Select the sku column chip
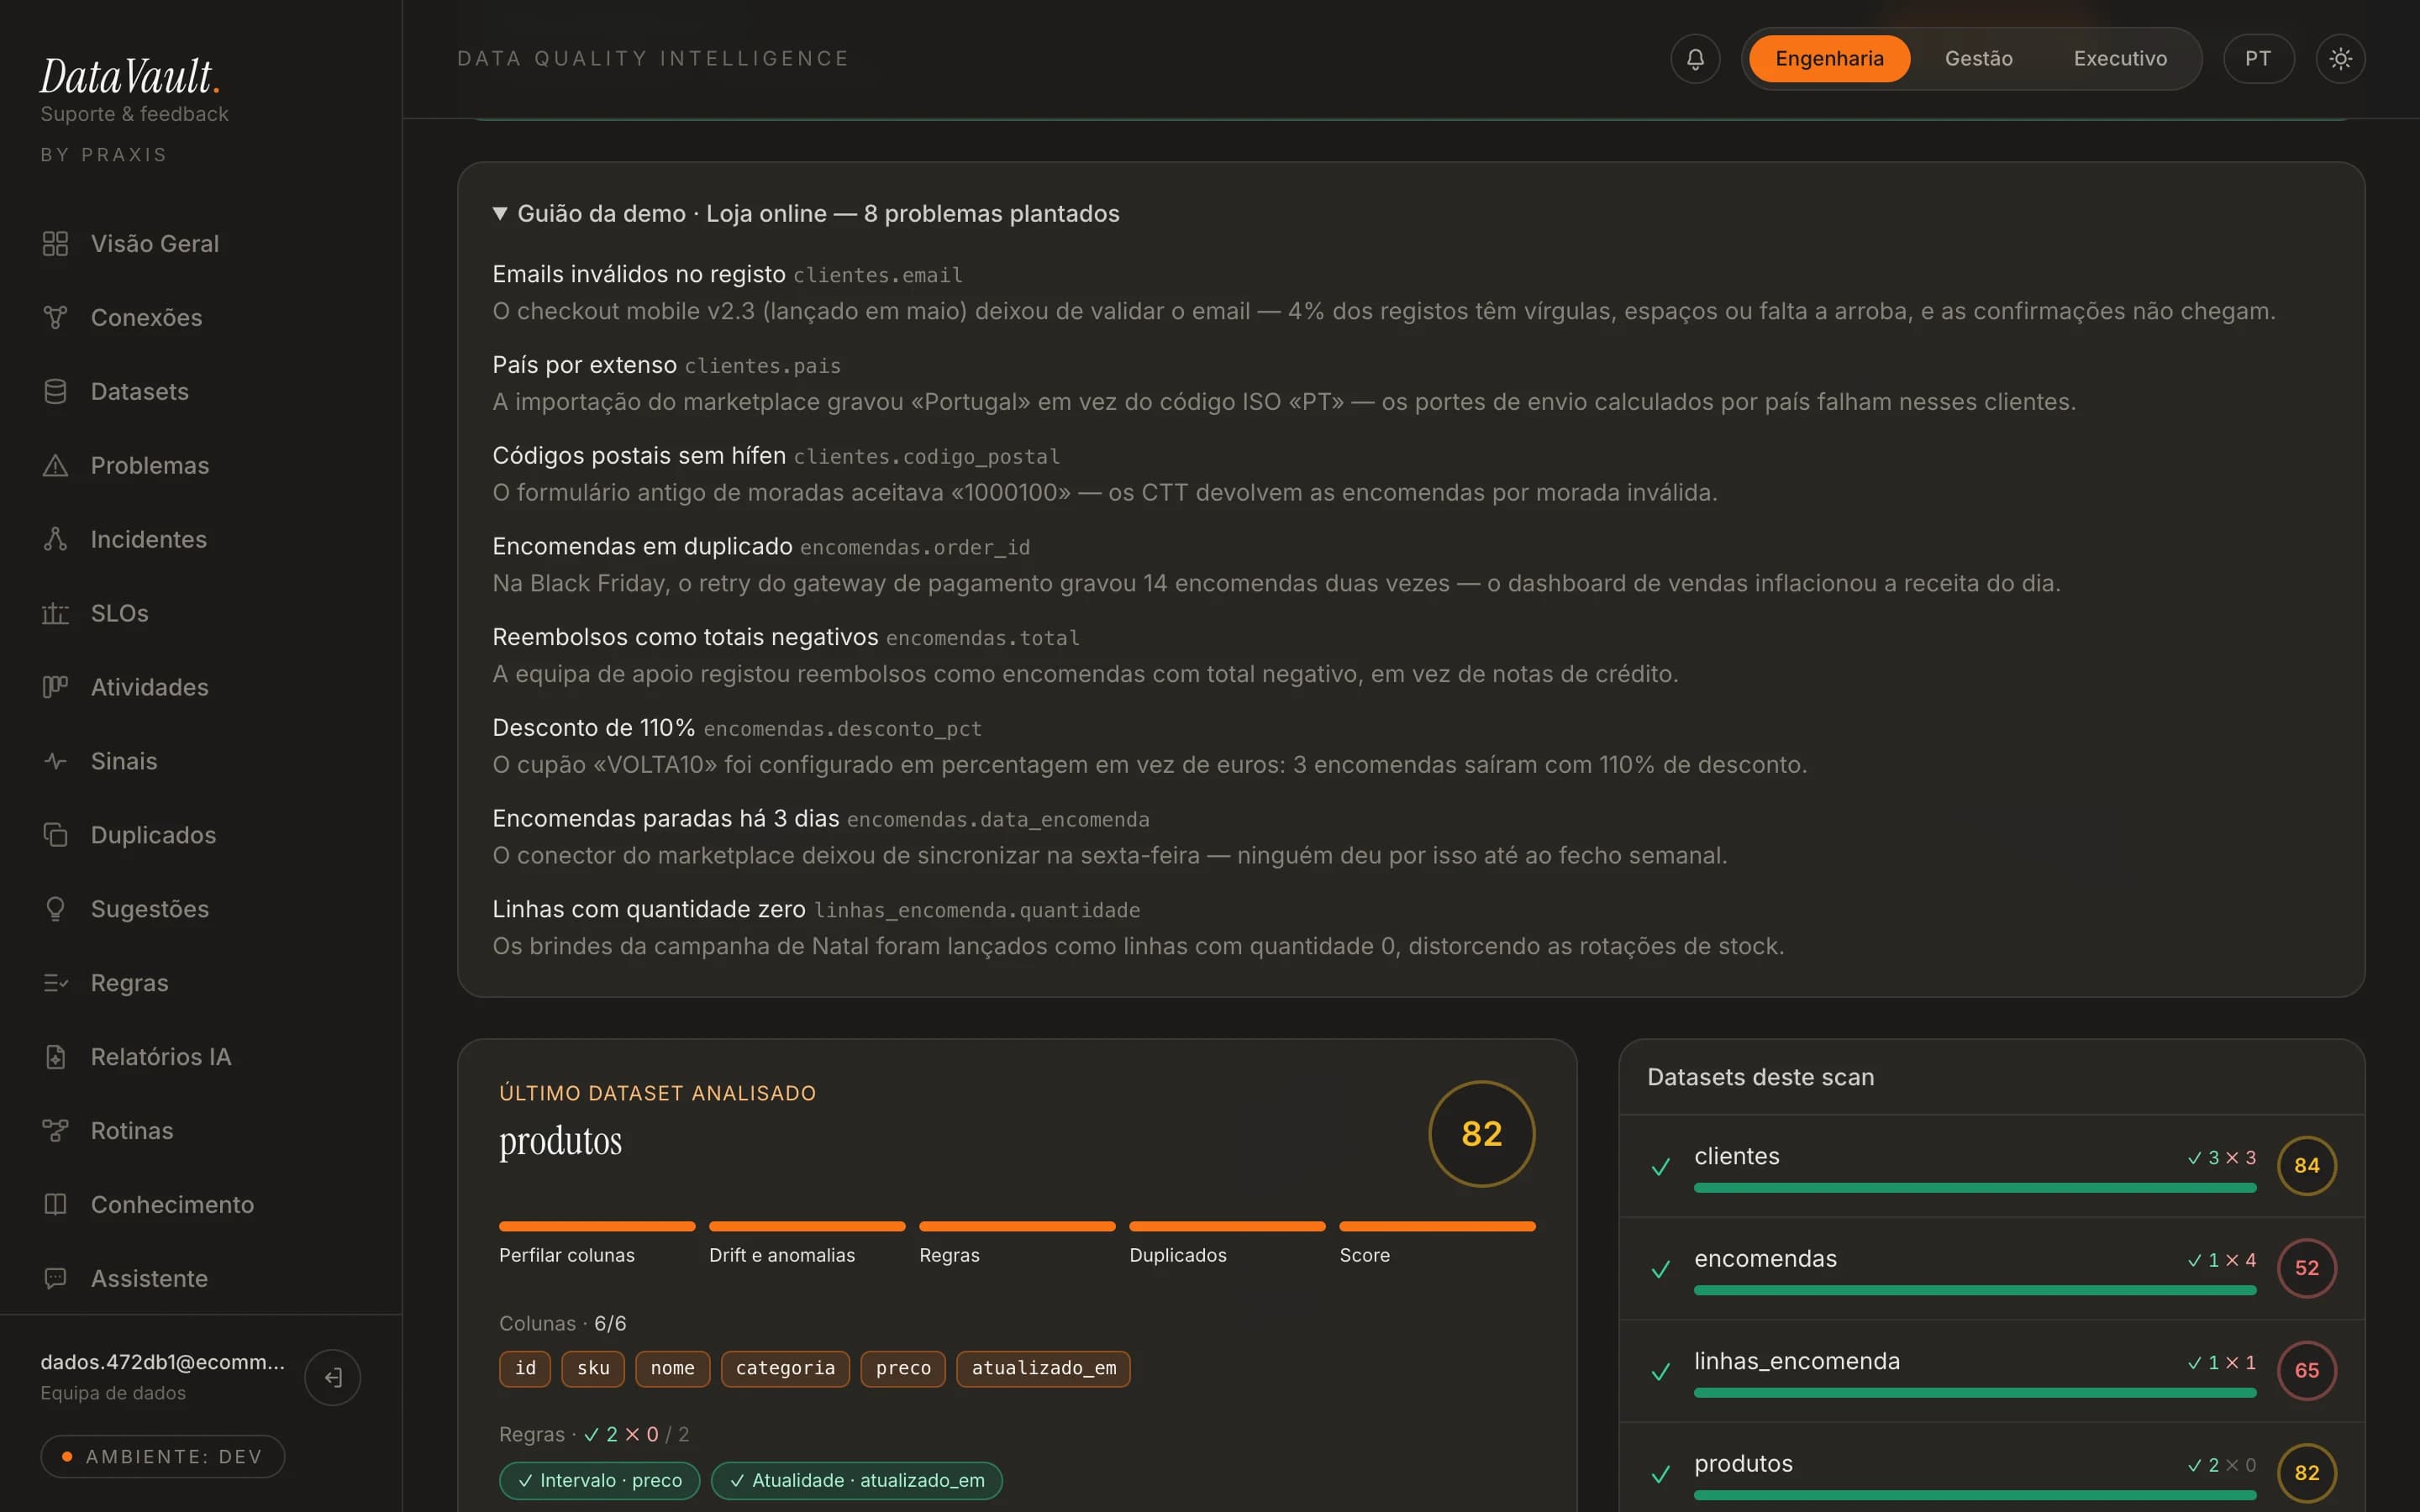Image resolution: width=2420 pixels, height=1512 pixels. (593, 1369)
